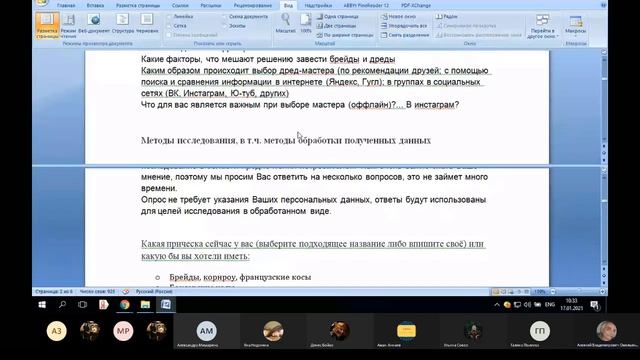The image size is (640, 360).
Task: Click lower pane vertical scrollbar
Action: click(604, 220)
